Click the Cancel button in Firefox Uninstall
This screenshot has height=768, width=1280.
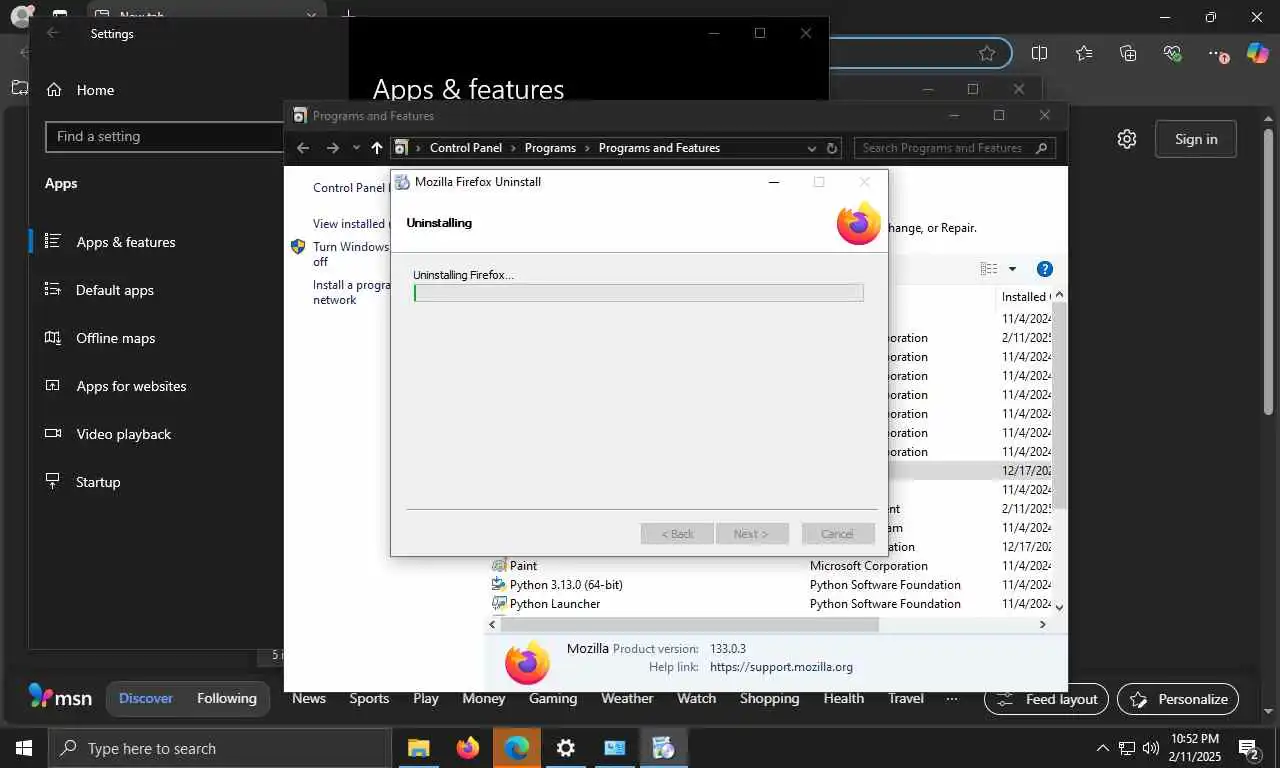pos(838,534)
